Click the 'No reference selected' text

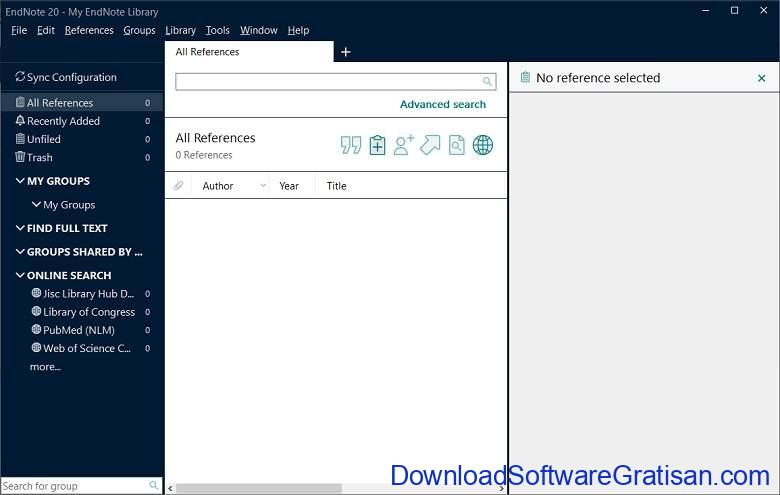coord(598,78)
